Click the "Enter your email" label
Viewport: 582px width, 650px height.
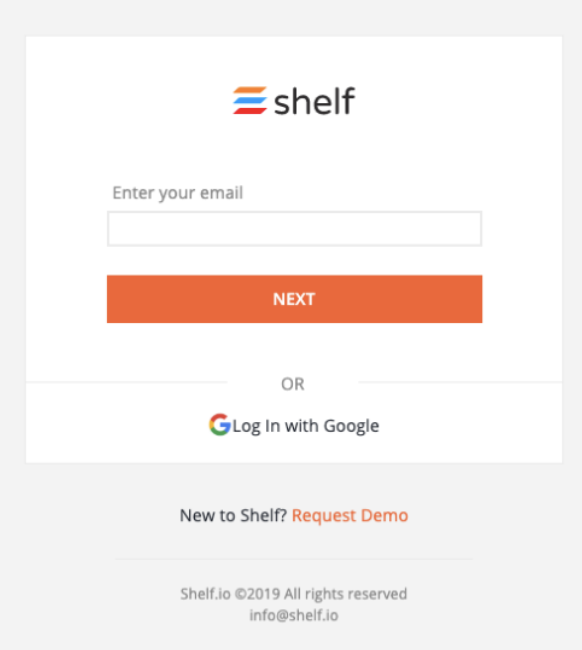[178, 193]
